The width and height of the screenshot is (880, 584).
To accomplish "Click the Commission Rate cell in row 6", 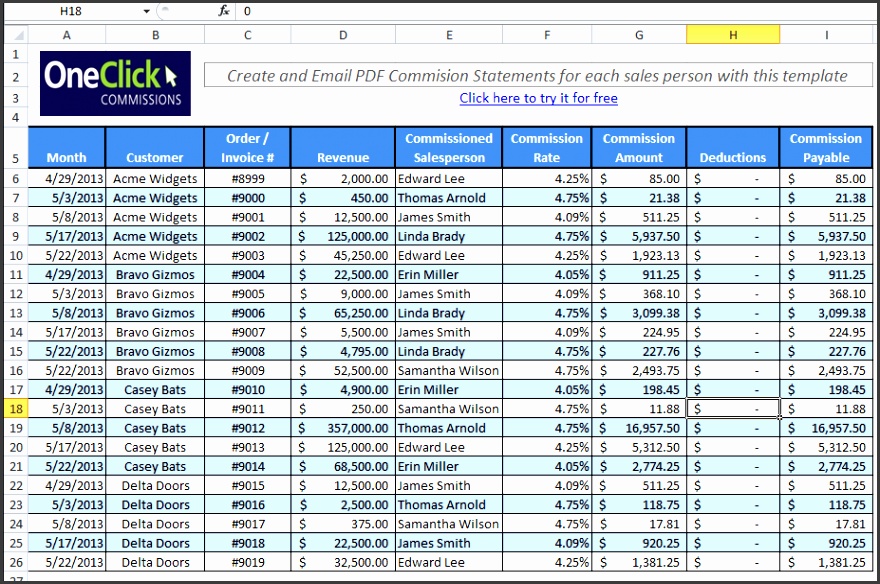I will pos(547,179).
